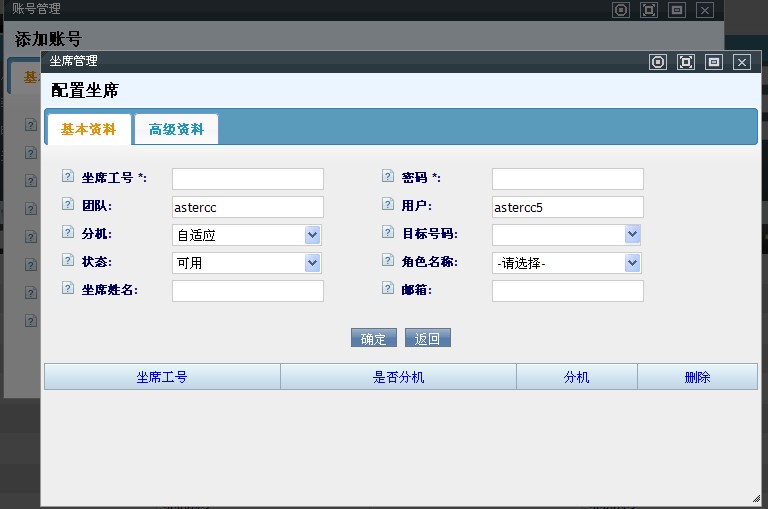Click help icon beside 坐席工号 field
This screenshot has width=768, height=509.
pyautogui.click(x=68, y=177)
